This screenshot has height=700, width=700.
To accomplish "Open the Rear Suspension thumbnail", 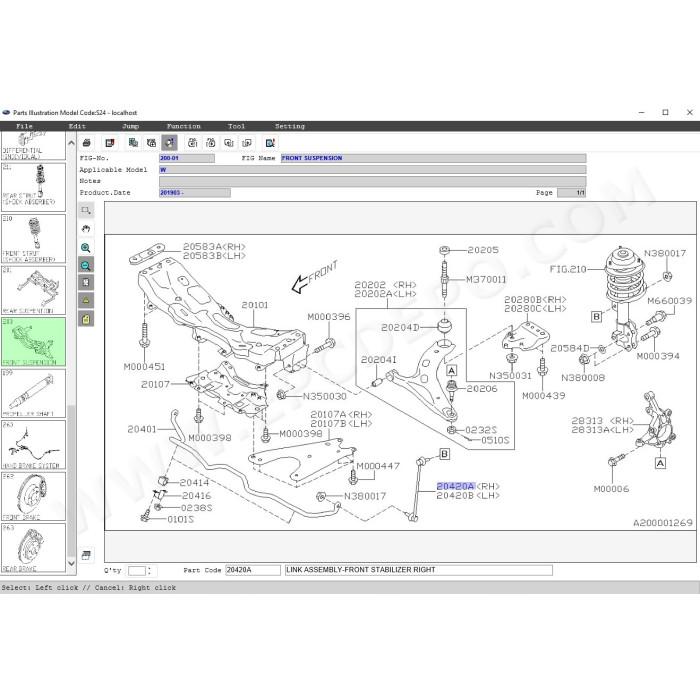I will pos(33,290).
